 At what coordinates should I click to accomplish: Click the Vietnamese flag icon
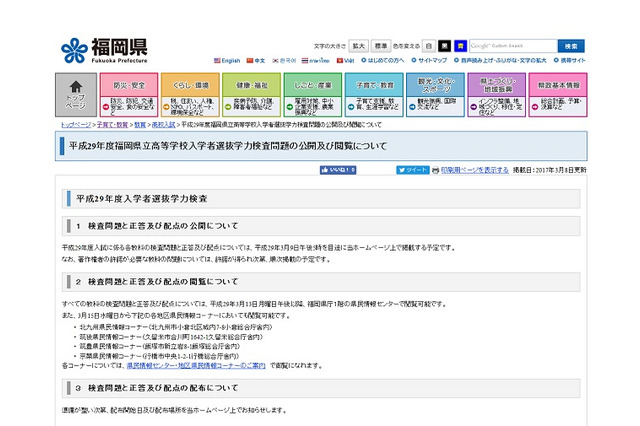340,60
